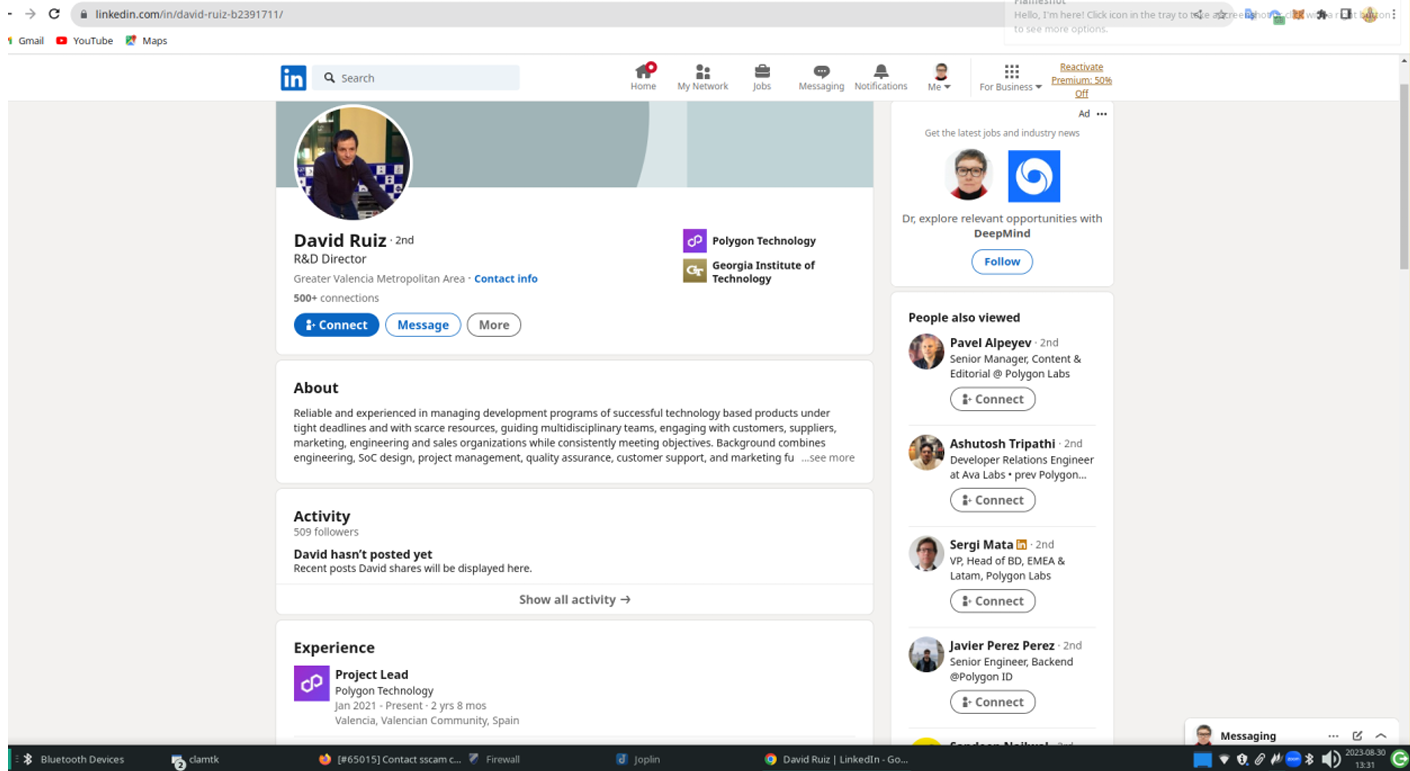1410x771 pixels.
Task: Open Messaging nav icon
Action: click(x=821, y=77)
